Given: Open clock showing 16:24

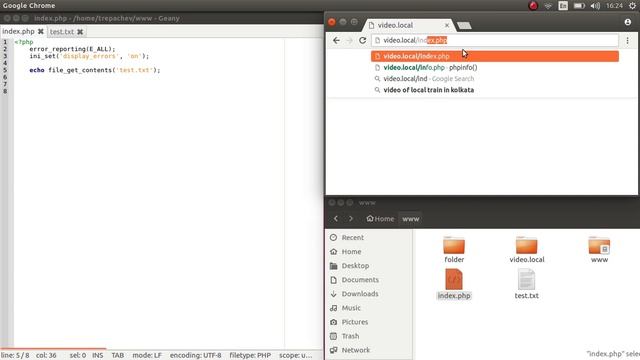Looking at the screenshot, I should [614, 6].
